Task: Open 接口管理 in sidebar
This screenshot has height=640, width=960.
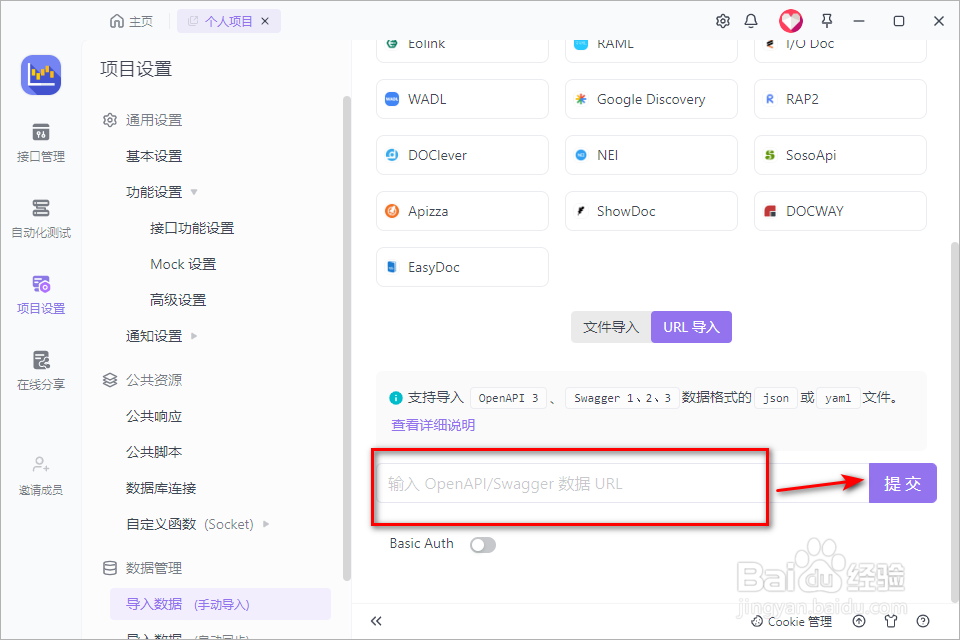Action: pos(41,143)
